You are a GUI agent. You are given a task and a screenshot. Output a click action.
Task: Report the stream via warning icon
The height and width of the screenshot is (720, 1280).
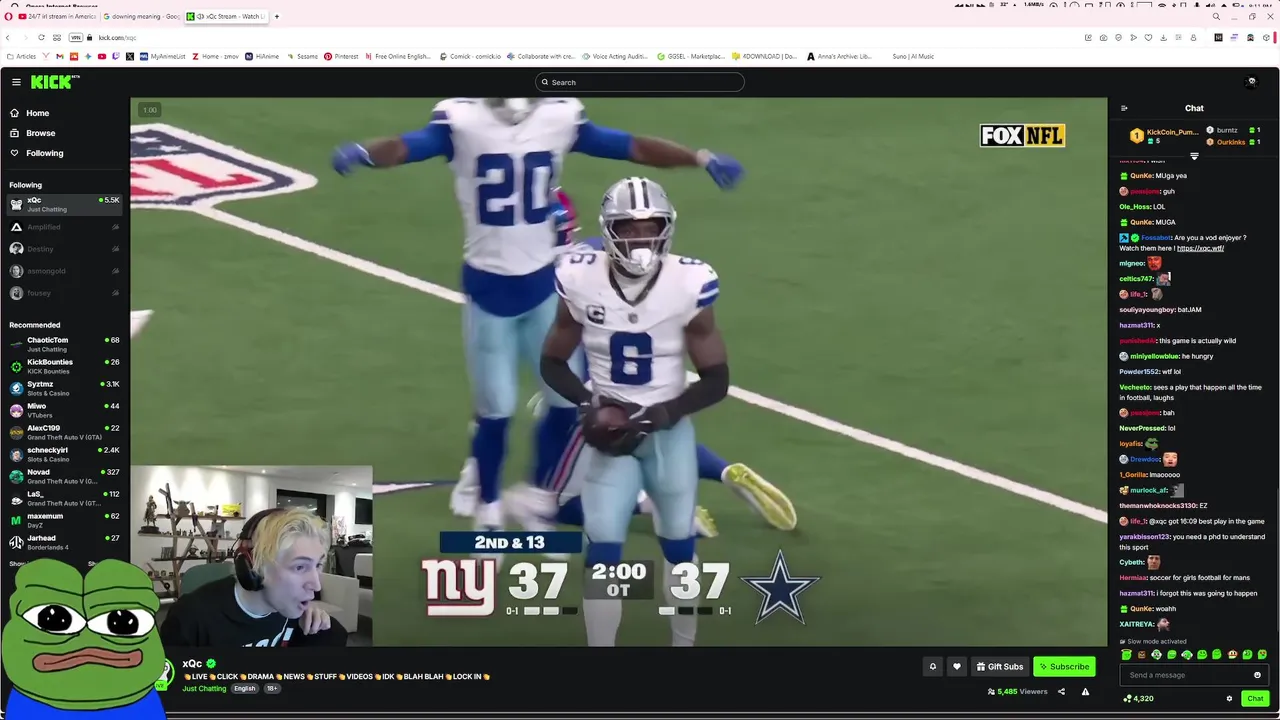1085,691
